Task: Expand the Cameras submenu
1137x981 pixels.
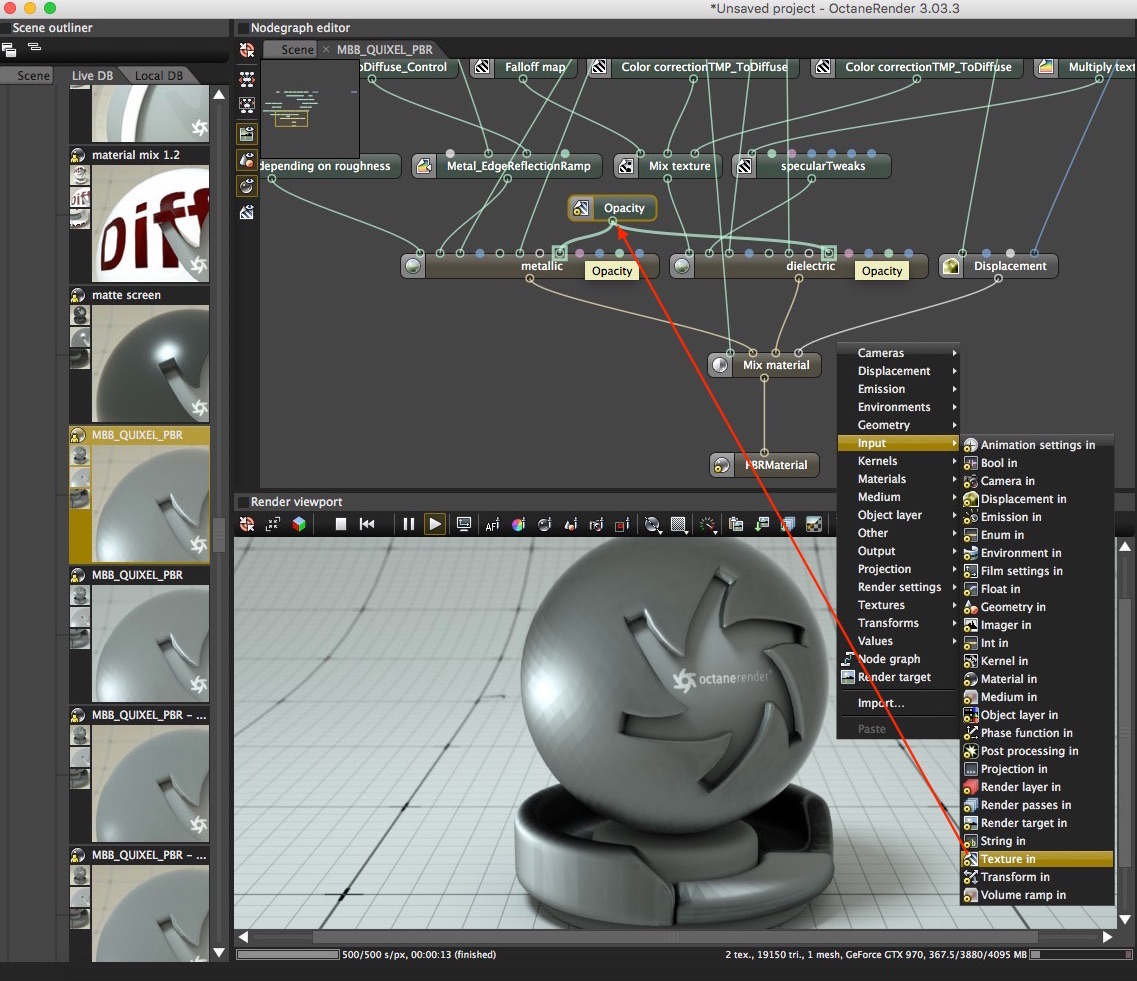Action: point(898,353)
